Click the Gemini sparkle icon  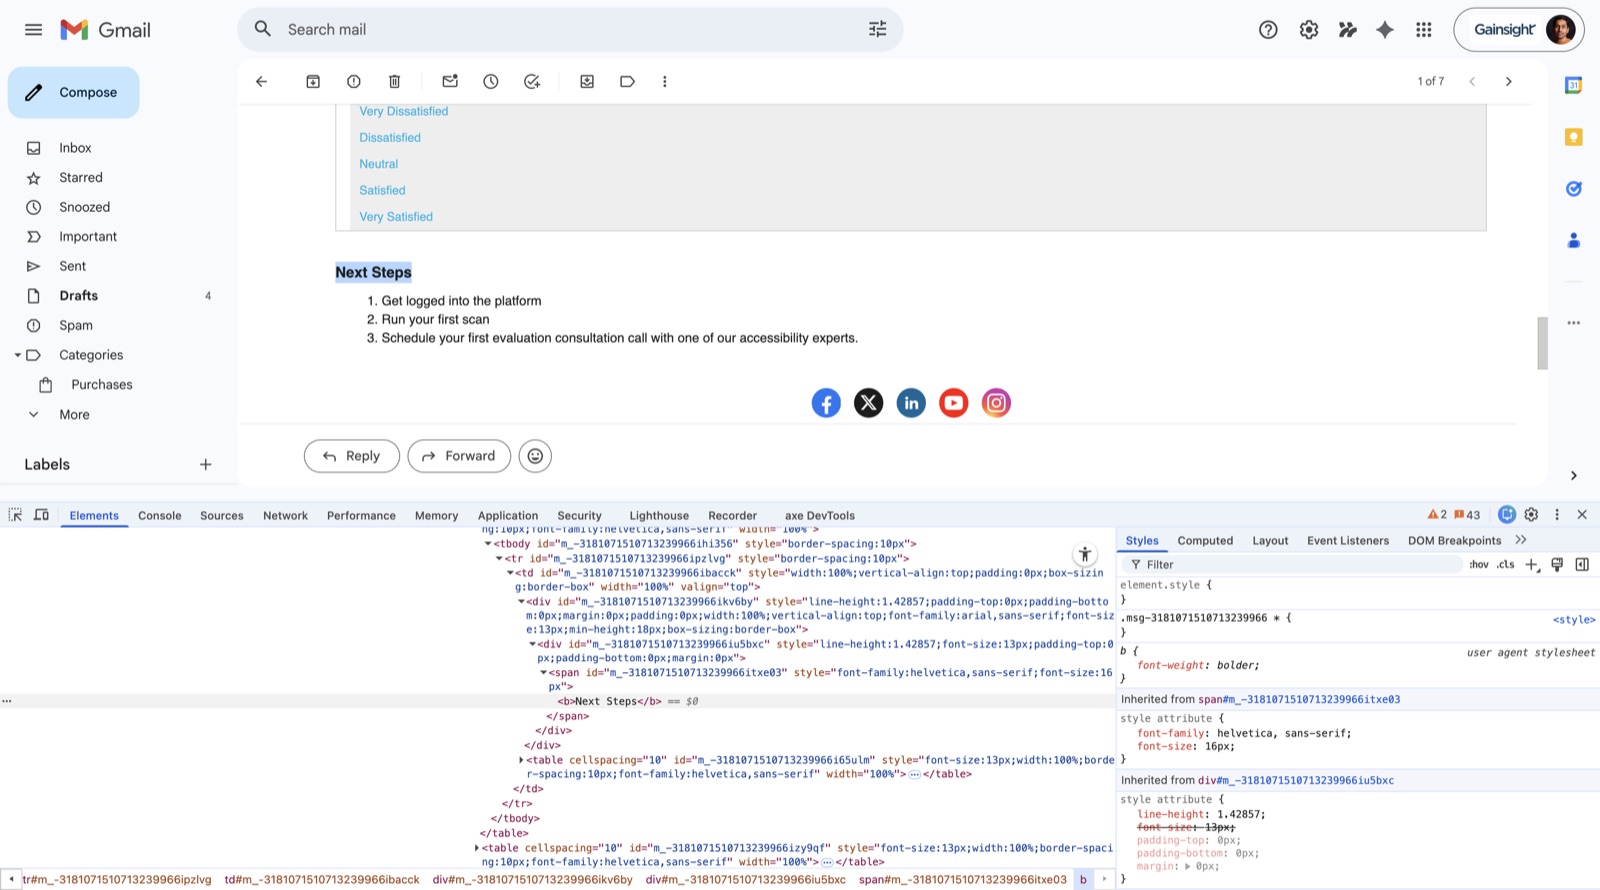(x=1385, y=29)
